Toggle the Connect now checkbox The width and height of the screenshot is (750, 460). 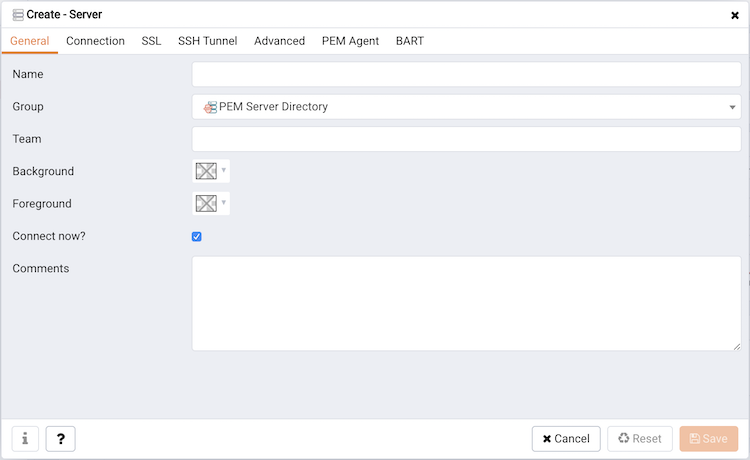(197, 237)
